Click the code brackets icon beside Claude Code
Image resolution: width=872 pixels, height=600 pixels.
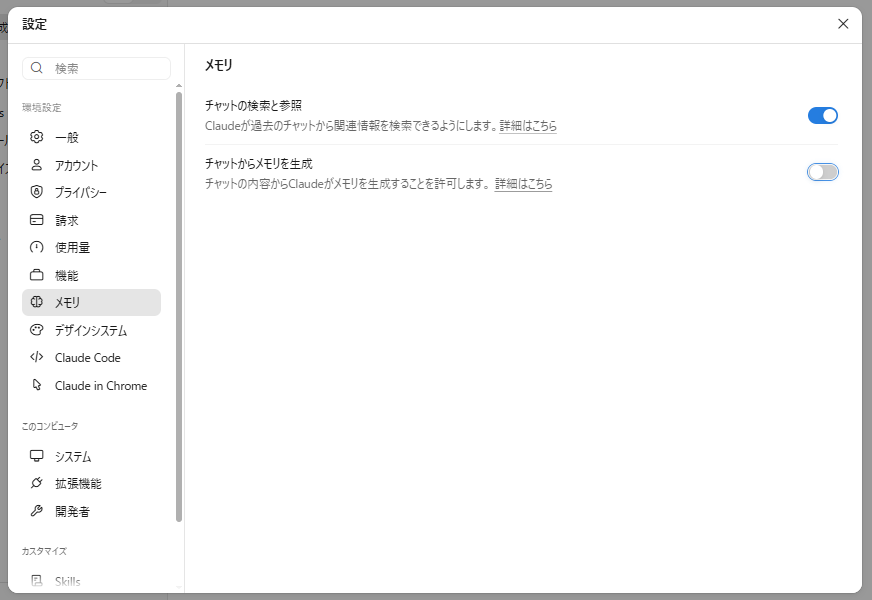37,357
